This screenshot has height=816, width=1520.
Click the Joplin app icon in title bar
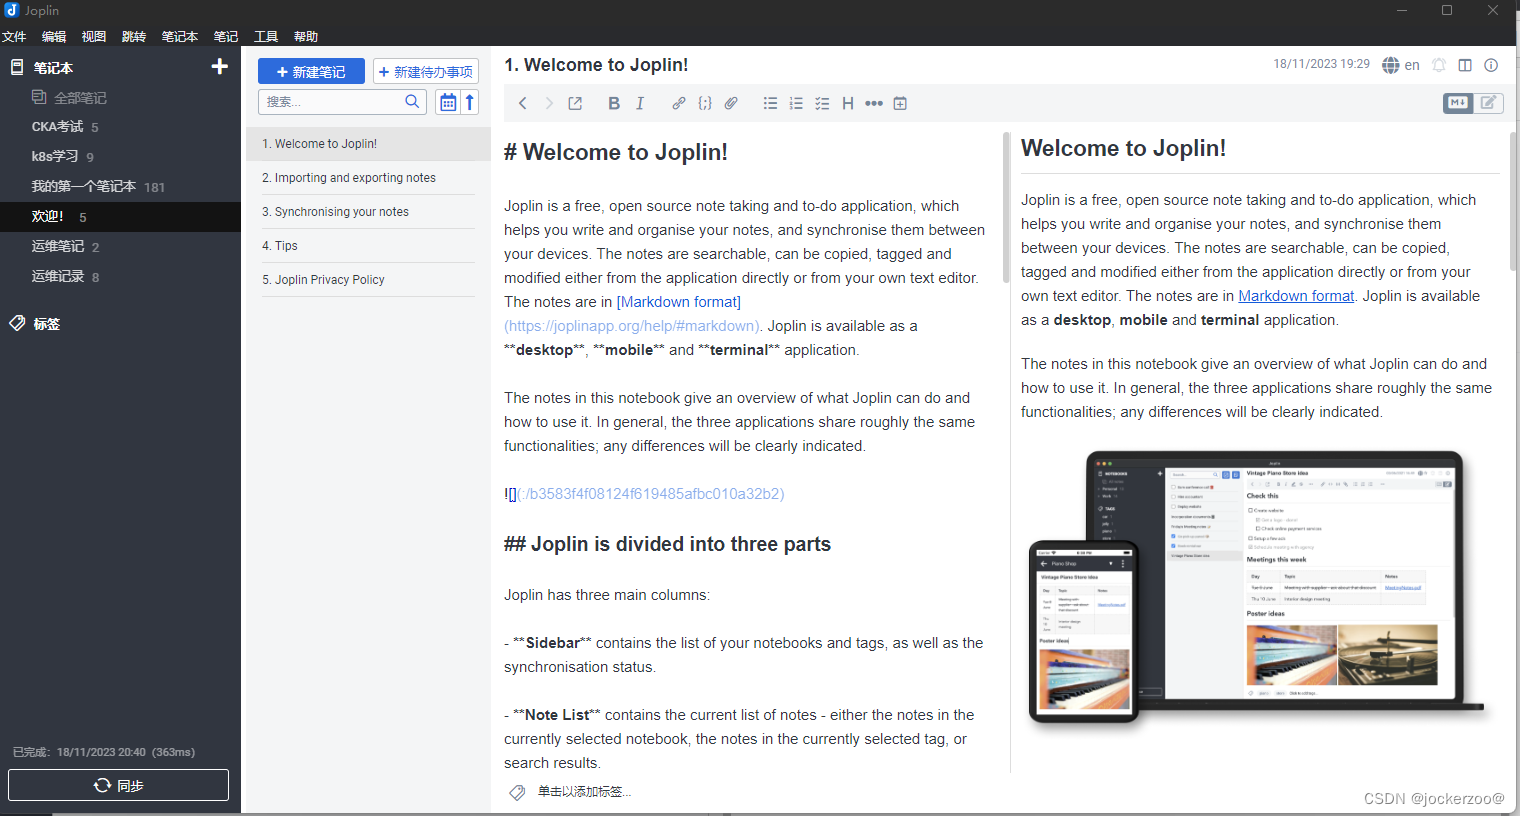tap(12, 10)
